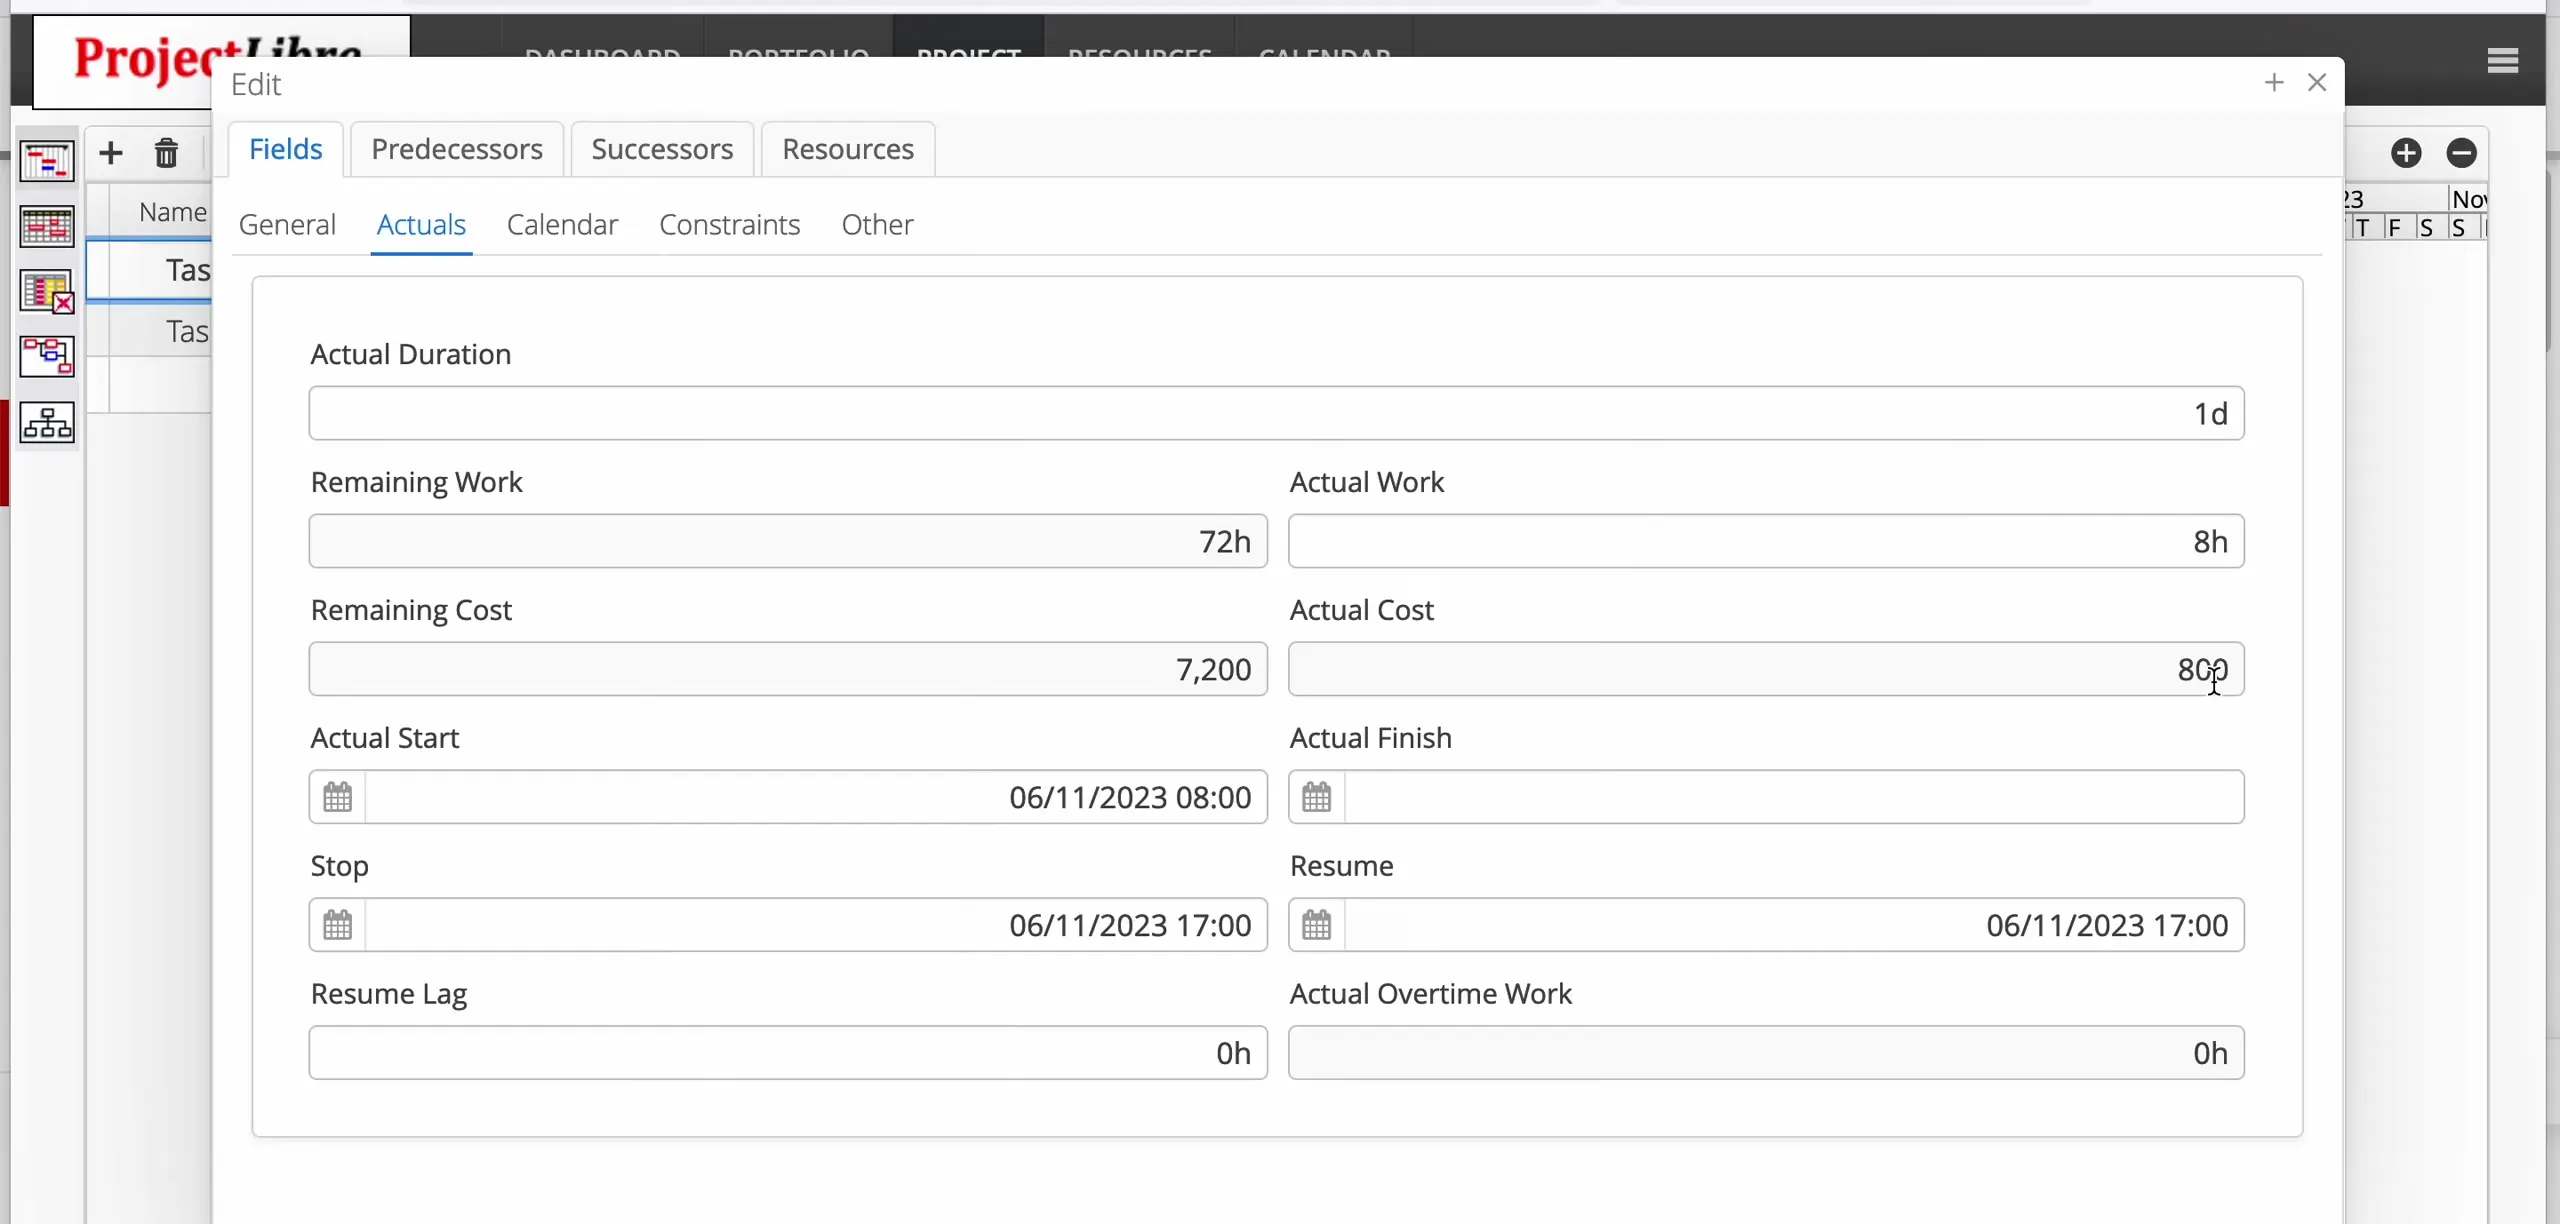The height and width of the screenshot is (1224, 2560).
Task: Open the Calendar sub-tab
Action: pos(562,224)
